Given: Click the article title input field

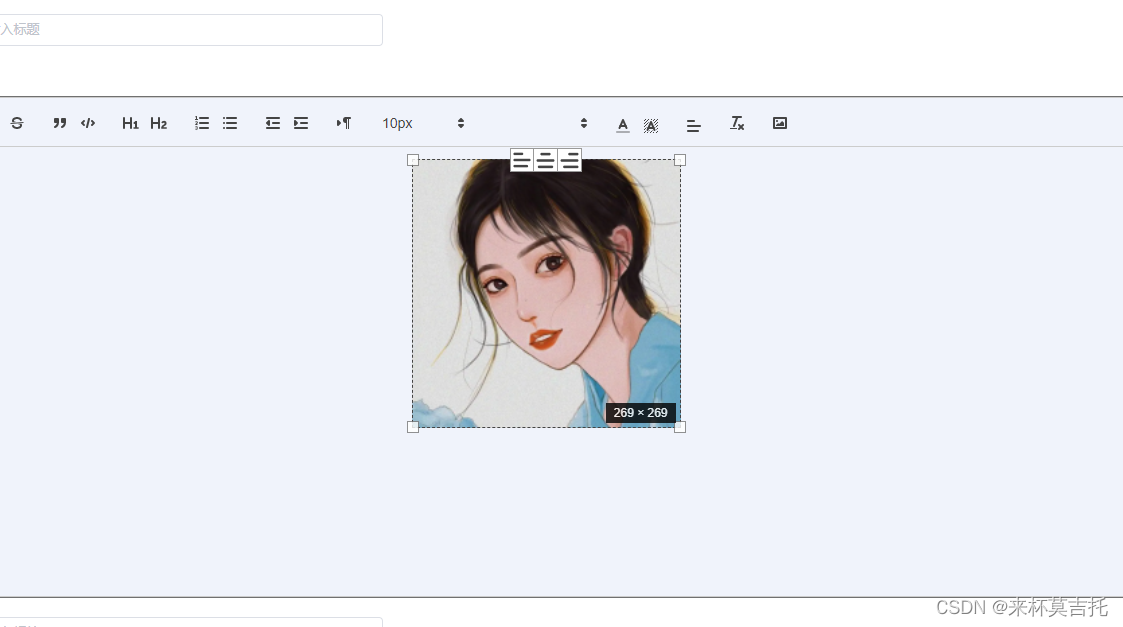Looking at the screenshot, I should pos(190,30).
